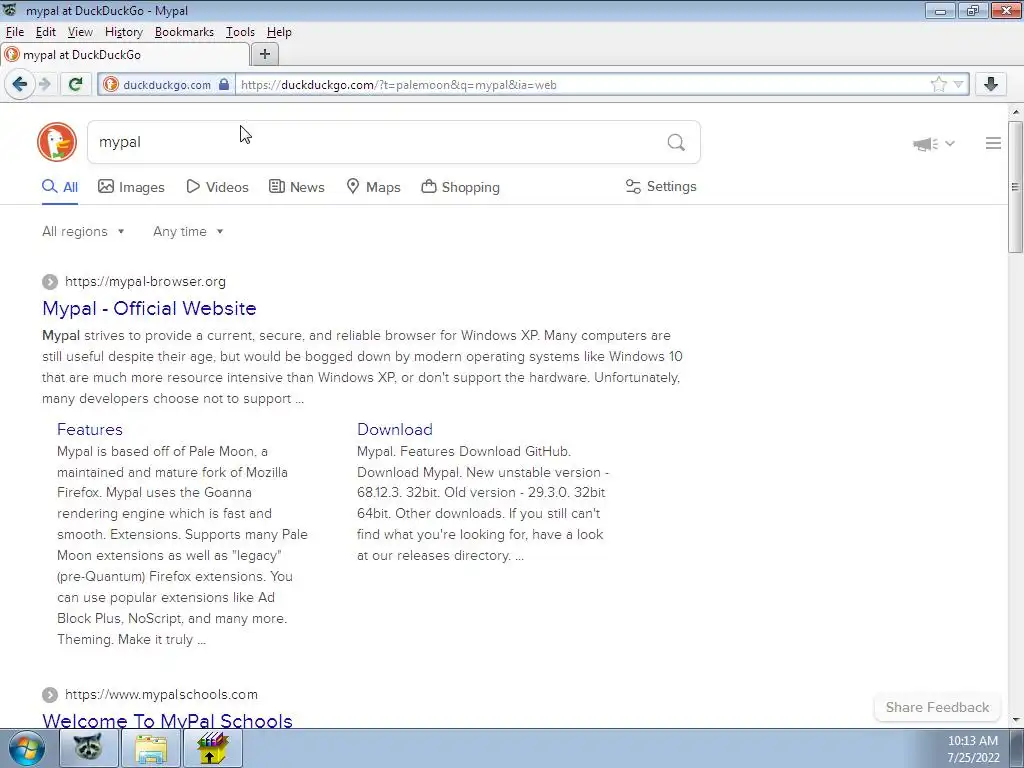Open the Download sublink
This screenshot has width=1024, height=768.
pos(394,429)
